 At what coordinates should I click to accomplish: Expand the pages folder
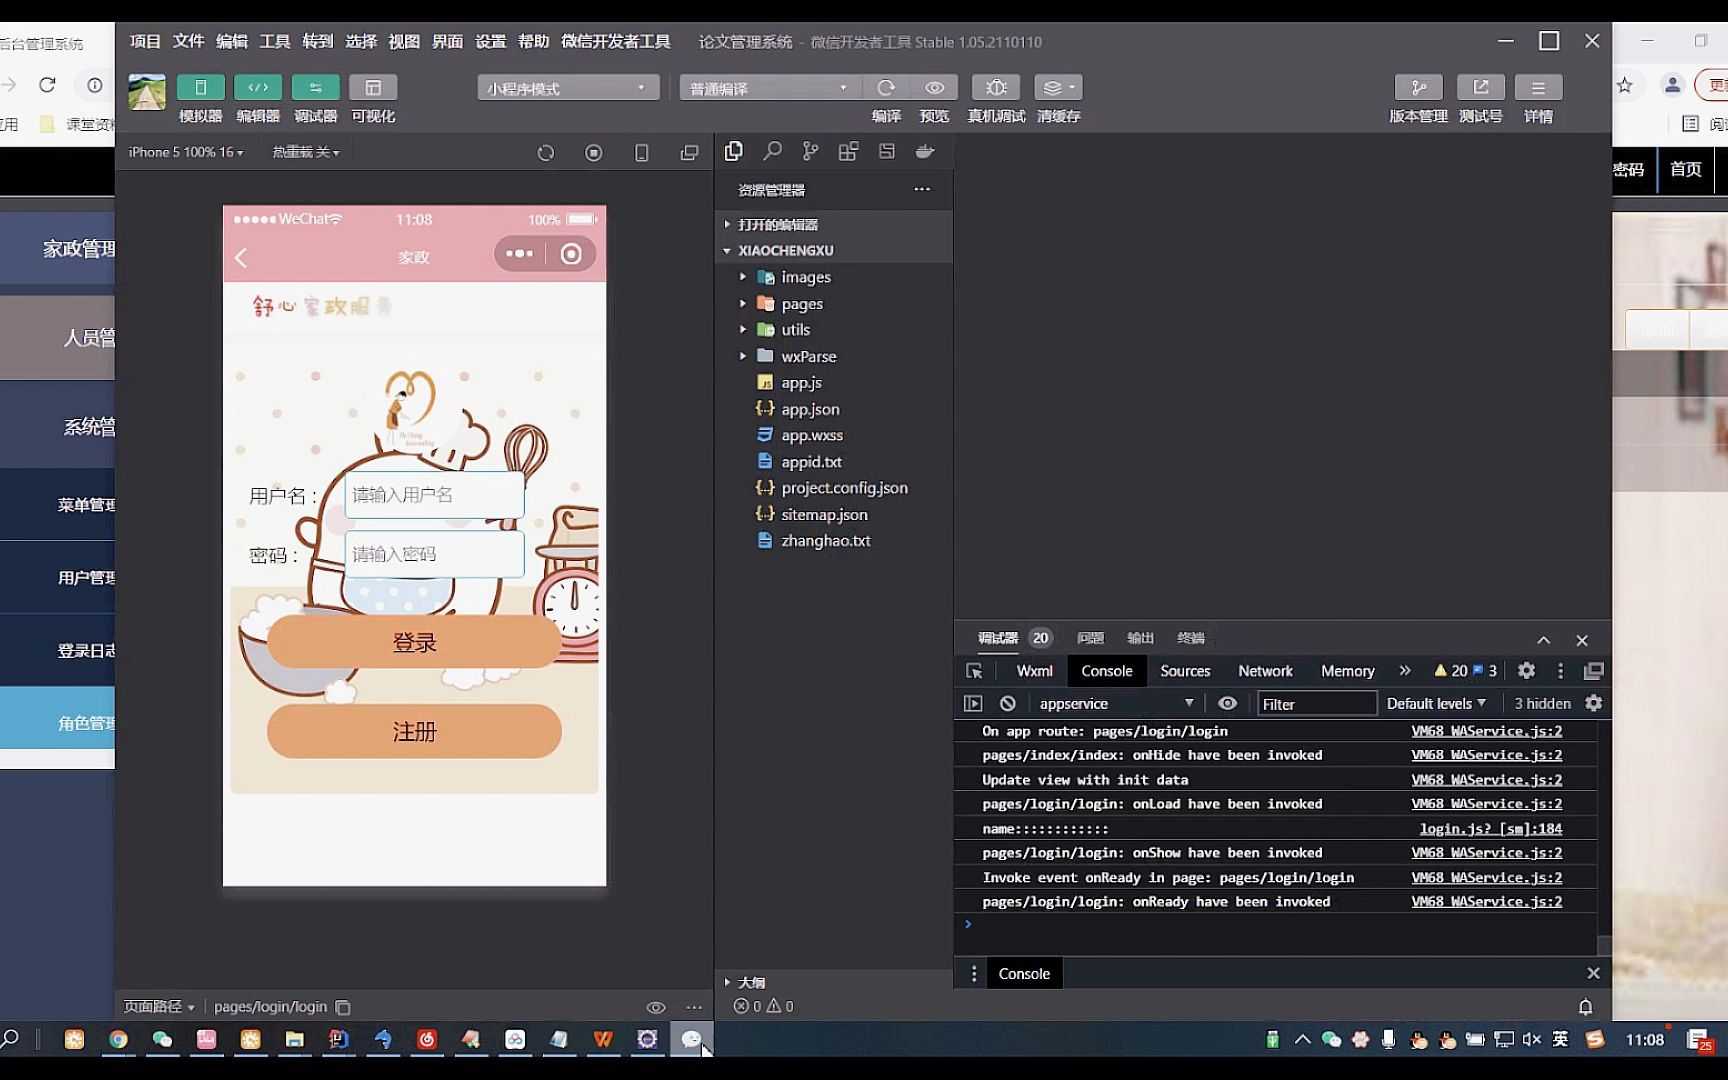point(801,304)
